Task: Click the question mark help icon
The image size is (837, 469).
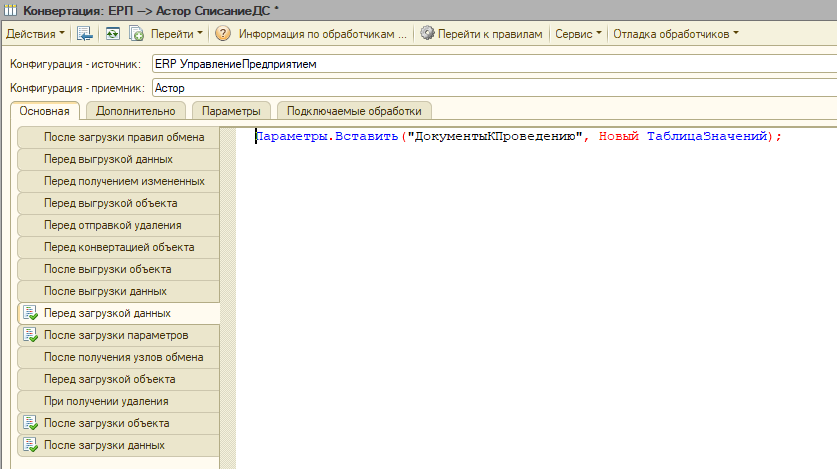Action: tap(222, 33)
